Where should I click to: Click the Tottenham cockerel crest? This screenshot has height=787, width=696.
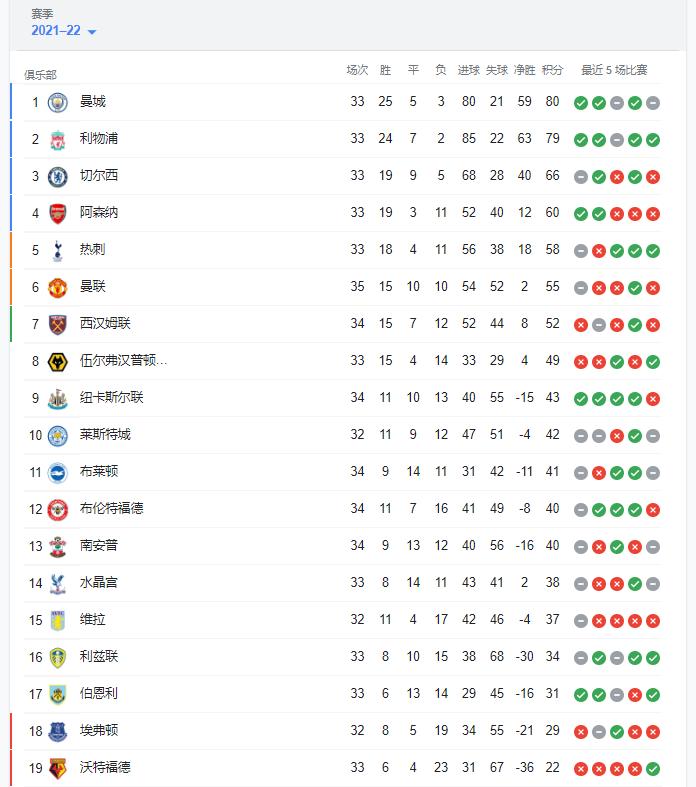click(58, 251)
